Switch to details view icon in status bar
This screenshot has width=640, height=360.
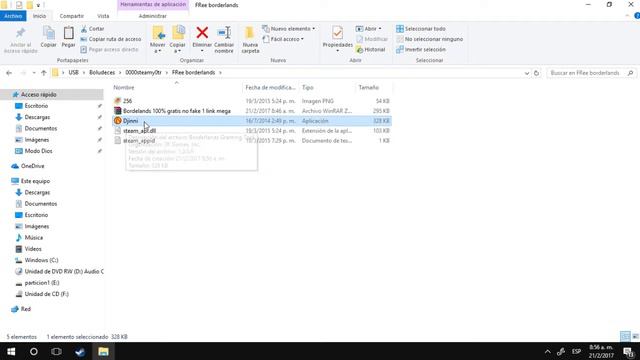click(625, 336)
